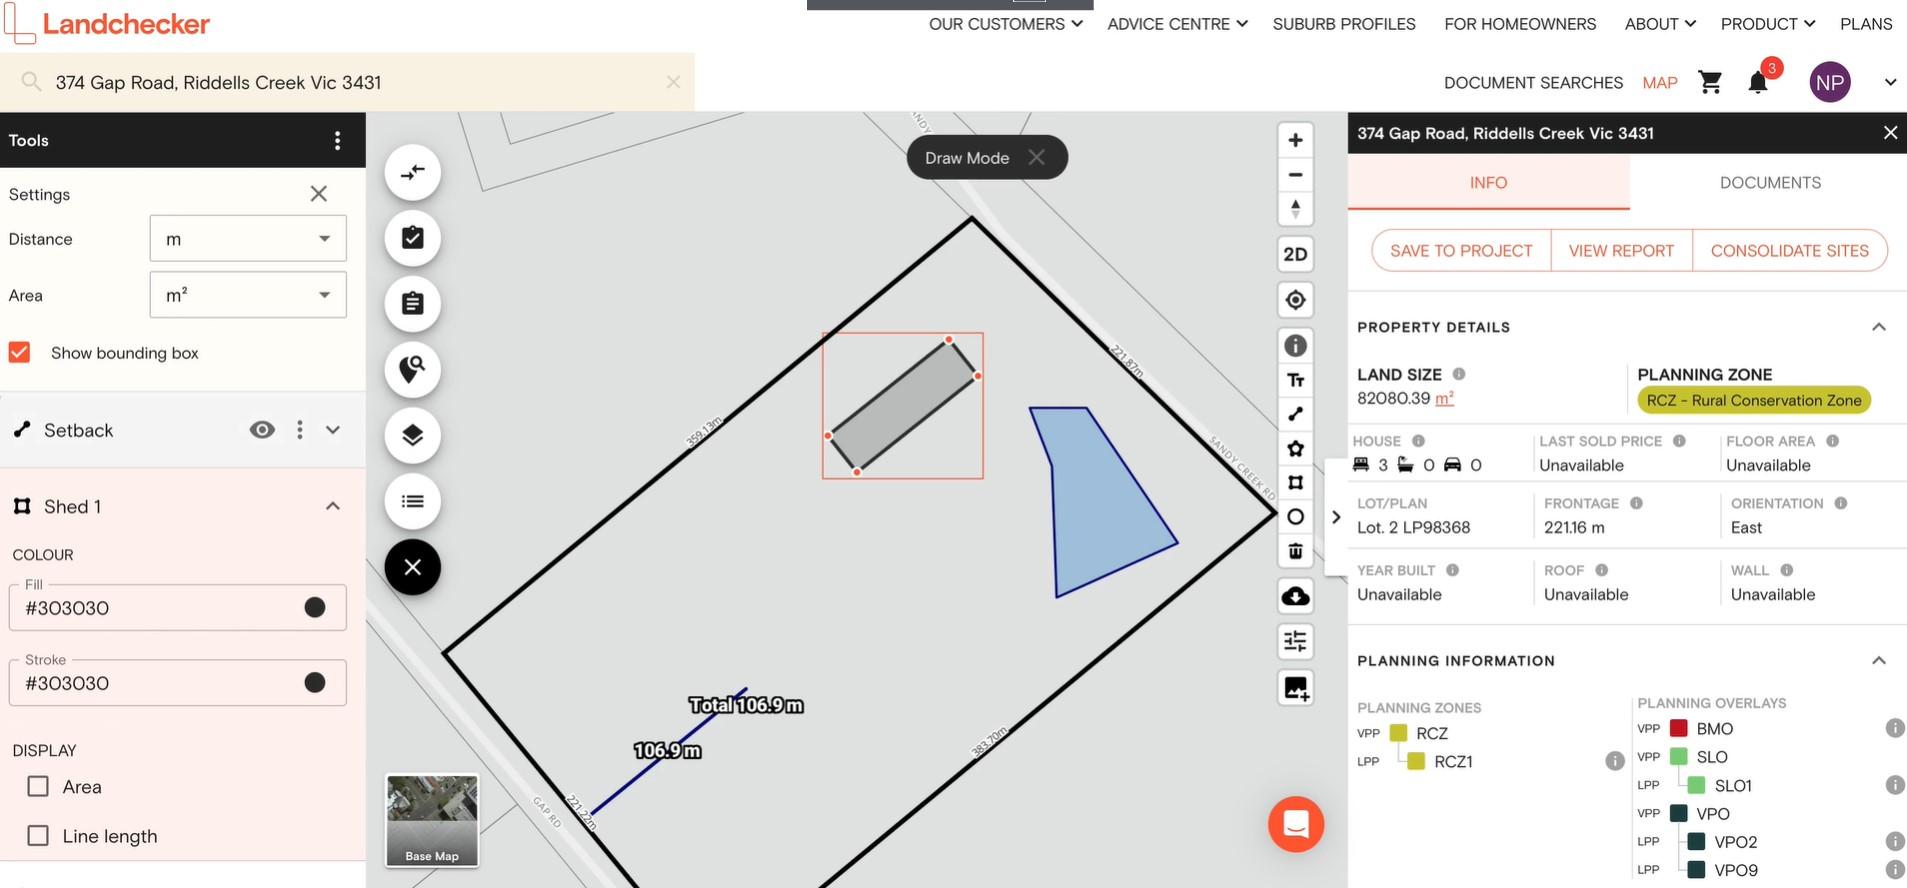Select the line measure tool
This screenshot has width=1907, height=888.
1295,414
